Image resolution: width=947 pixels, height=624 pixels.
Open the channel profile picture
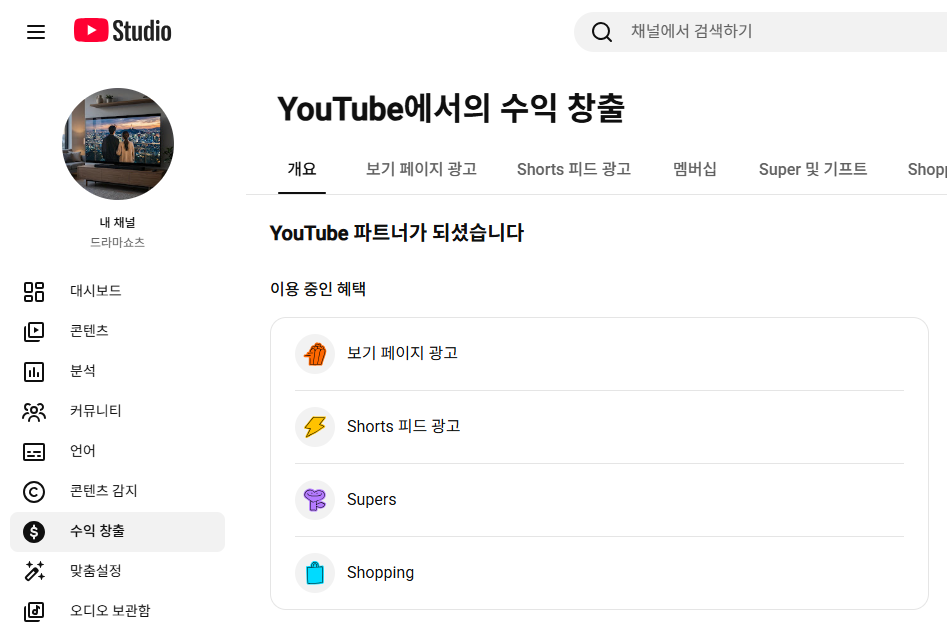(x=118, y=144)
